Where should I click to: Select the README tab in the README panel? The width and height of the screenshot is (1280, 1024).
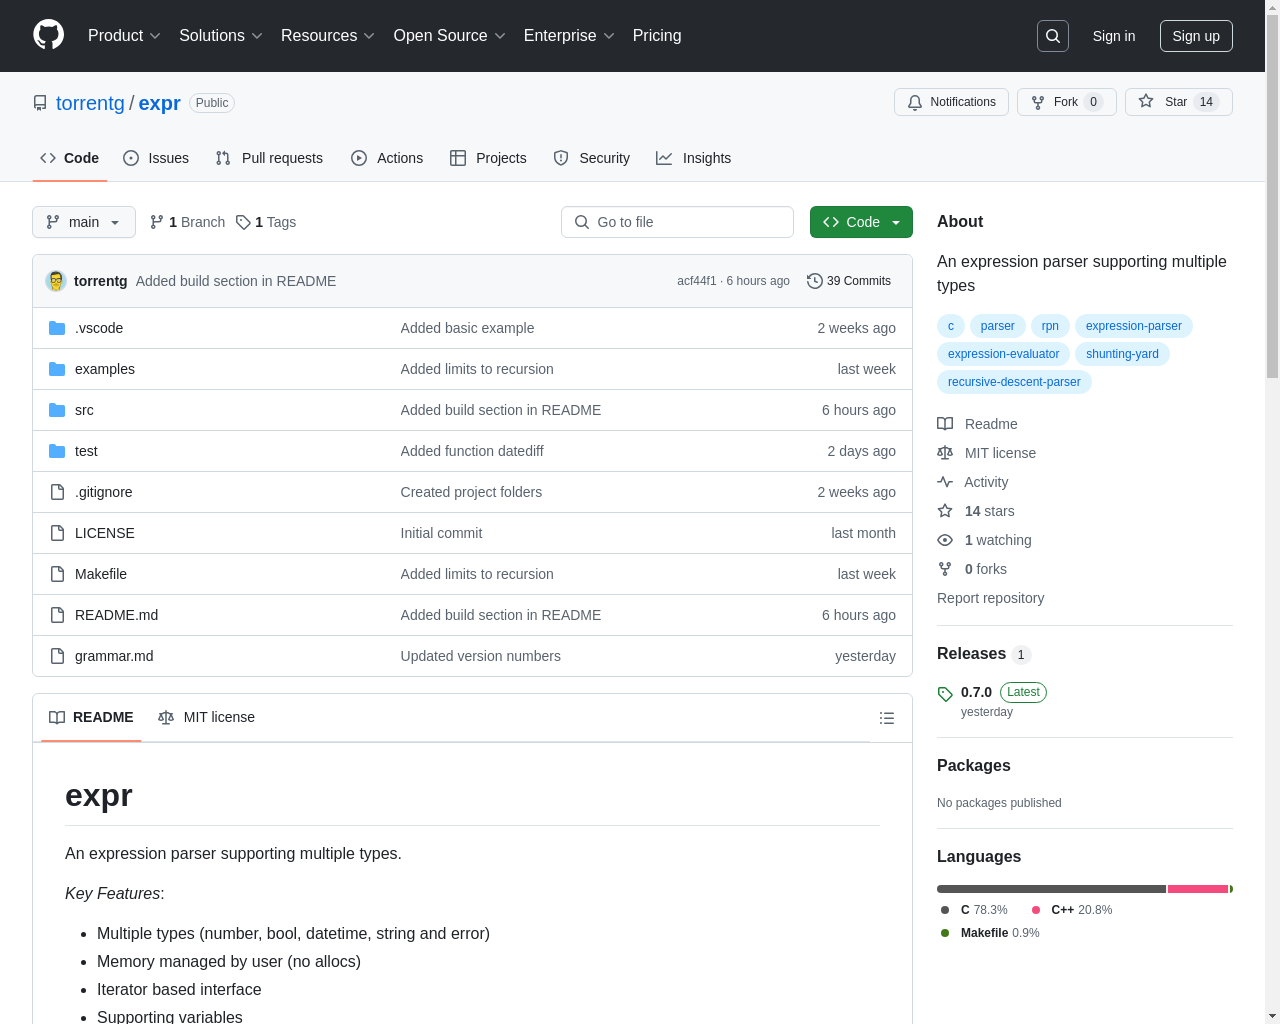pos(91,717)
